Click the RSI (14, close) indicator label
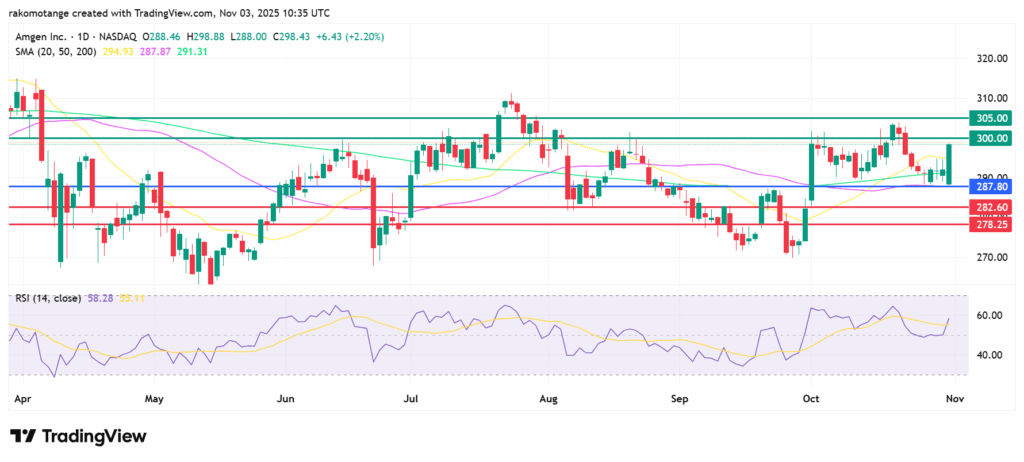This screenshot has width=1024, height=462. pyautogui.click(x=47, y=298)
